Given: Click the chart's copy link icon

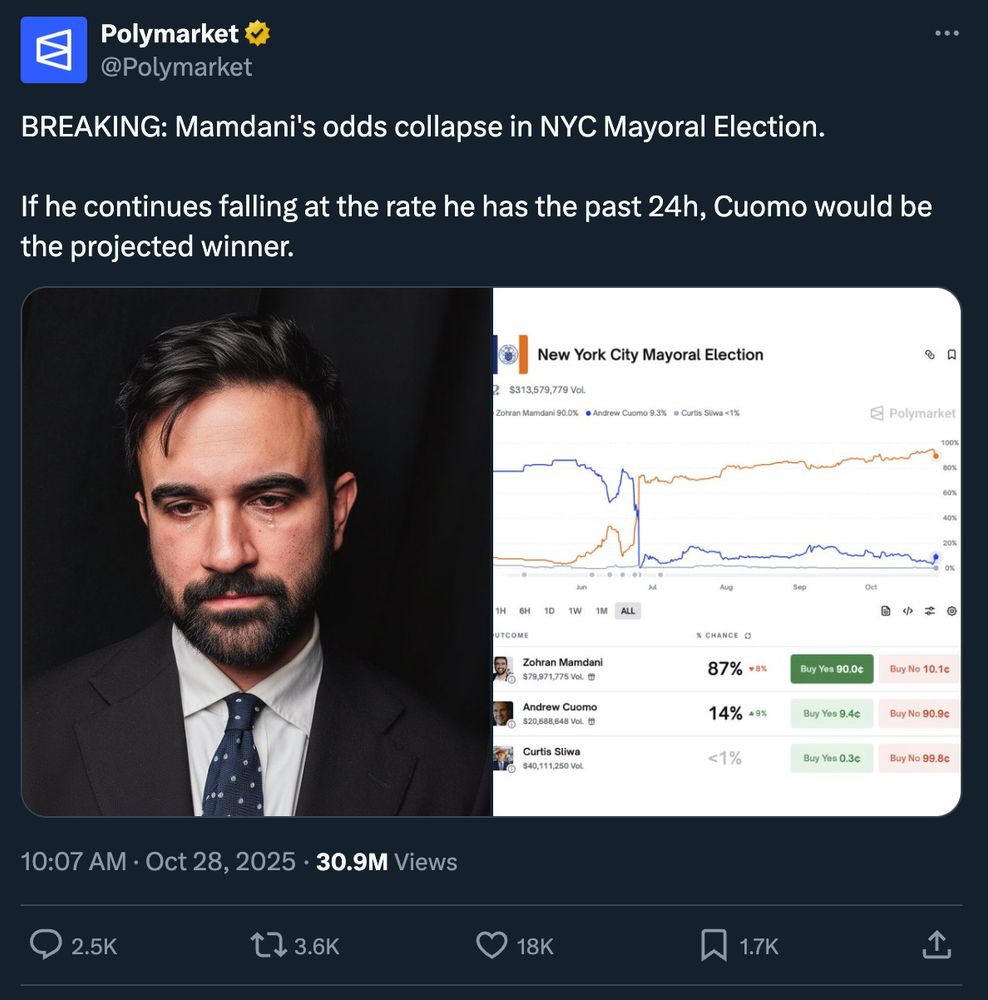Looking at the screenshot, I should pos(929,355).
